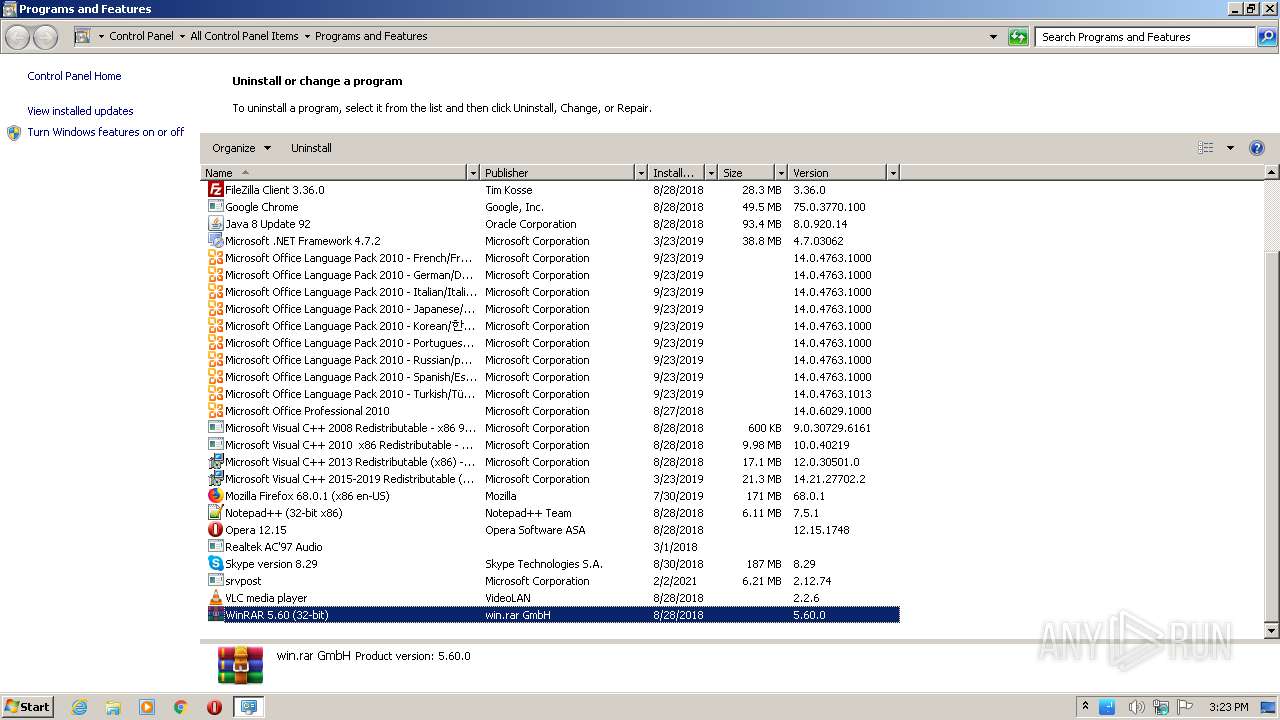The width and height of the screenshot is (1280, 720).
Task: Launch Opera from the taskbar
Action: [x=214, y=707]
